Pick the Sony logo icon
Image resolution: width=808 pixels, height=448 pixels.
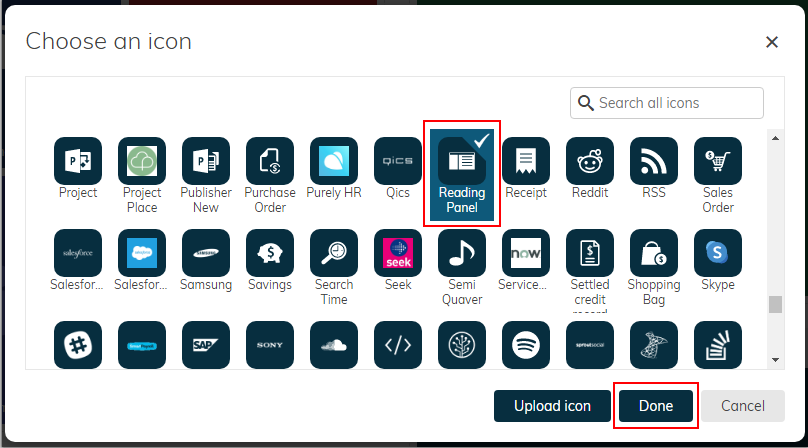[x=270, y=345]
